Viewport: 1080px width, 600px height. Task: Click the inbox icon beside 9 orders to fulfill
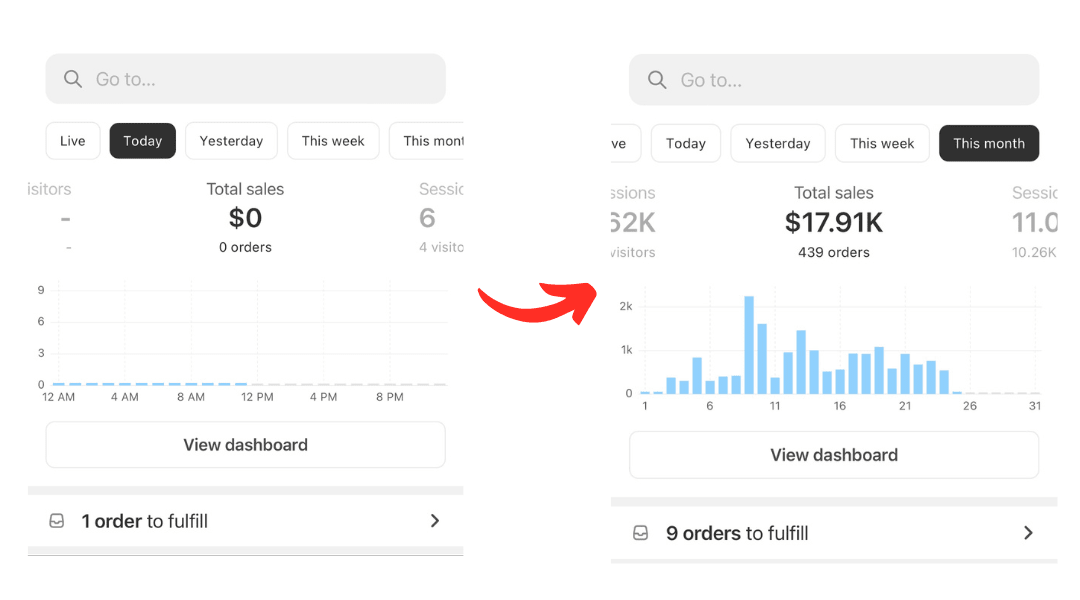640,533
